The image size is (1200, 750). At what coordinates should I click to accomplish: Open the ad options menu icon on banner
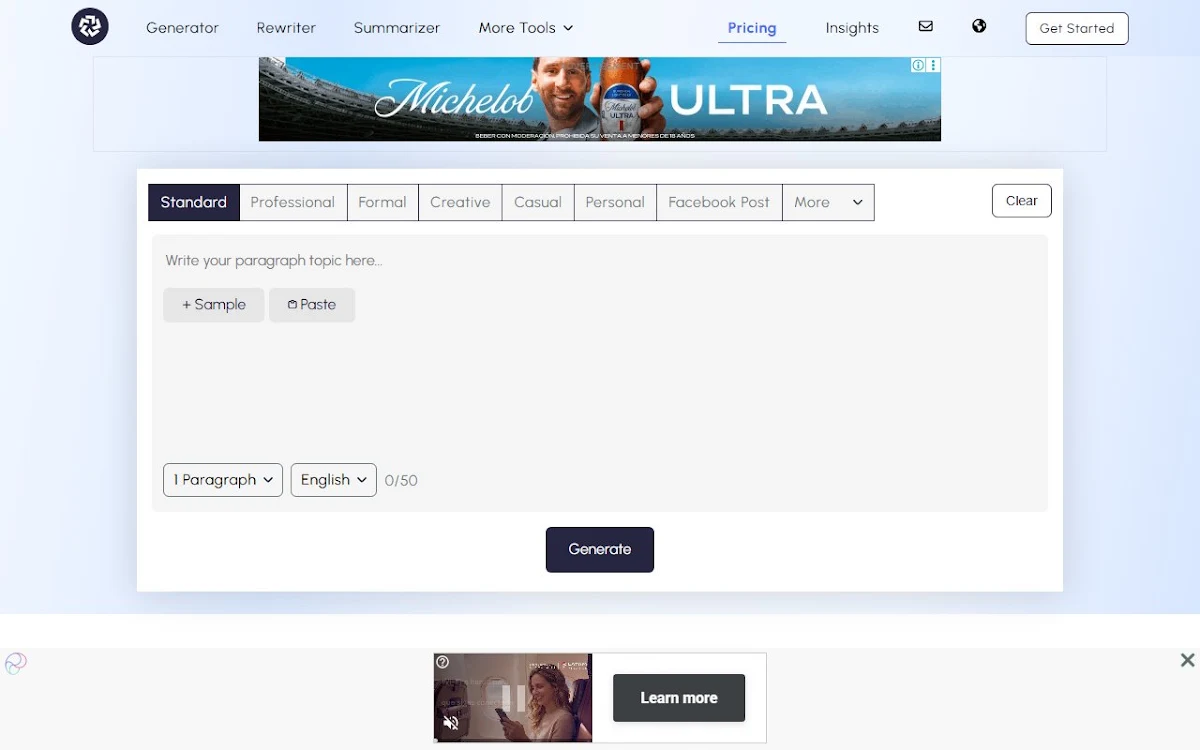[933, 65]
